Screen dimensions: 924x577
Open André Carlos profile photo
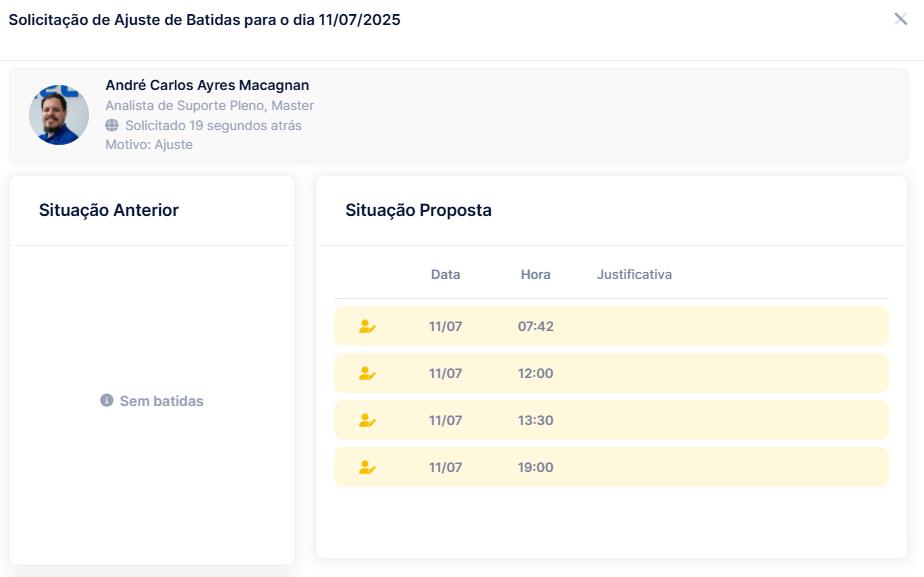[x=59, y=115]
